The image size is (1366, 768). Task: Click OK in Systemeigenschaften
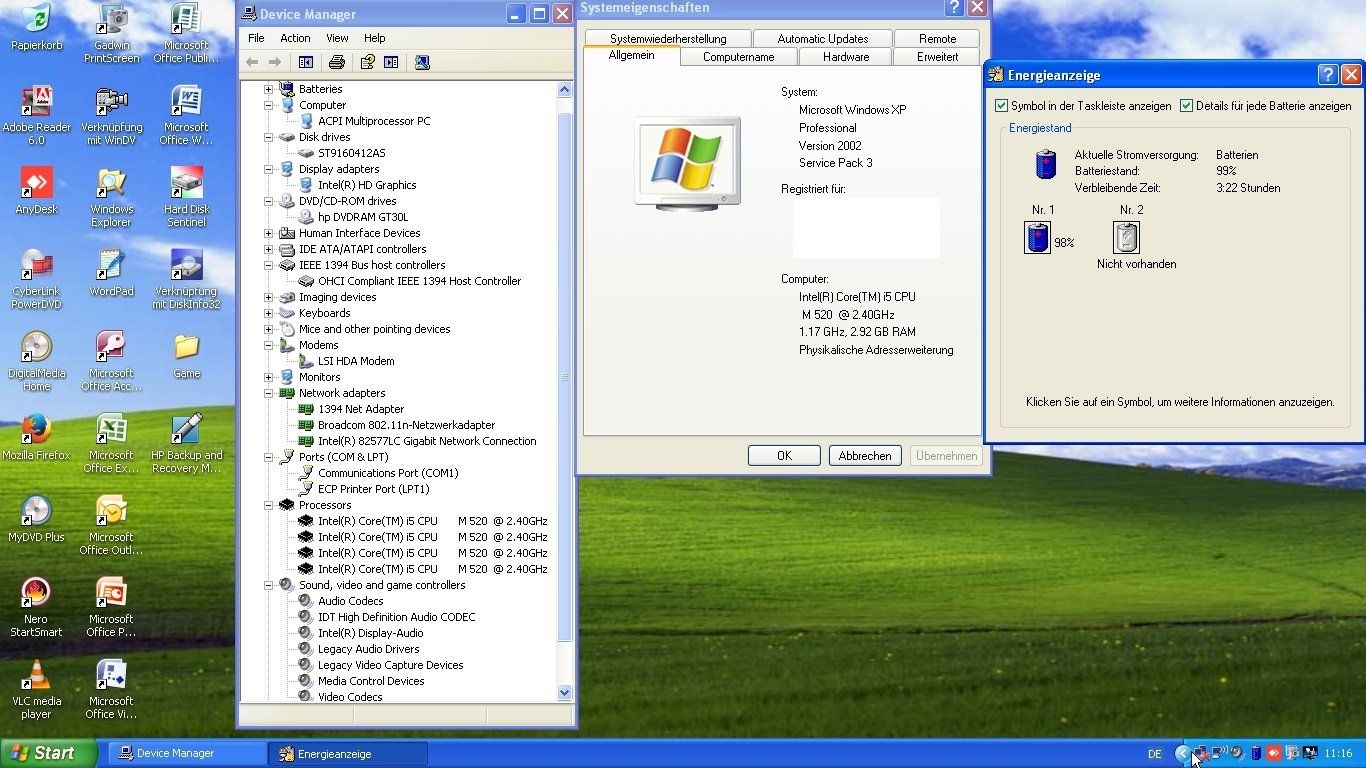[x=784, y=455]
